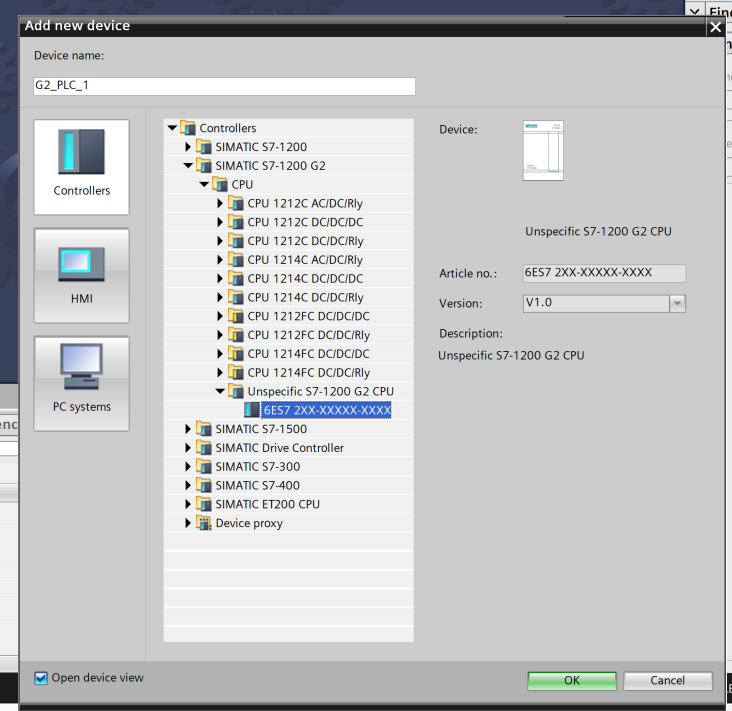Expand CPU 1214FC DC/DC/DC node

tap(220, 354)
